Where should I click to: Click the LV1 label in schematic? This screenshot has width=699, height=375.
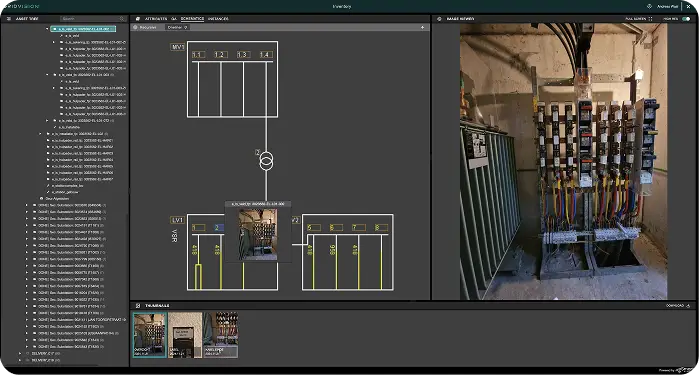[177, 220]
